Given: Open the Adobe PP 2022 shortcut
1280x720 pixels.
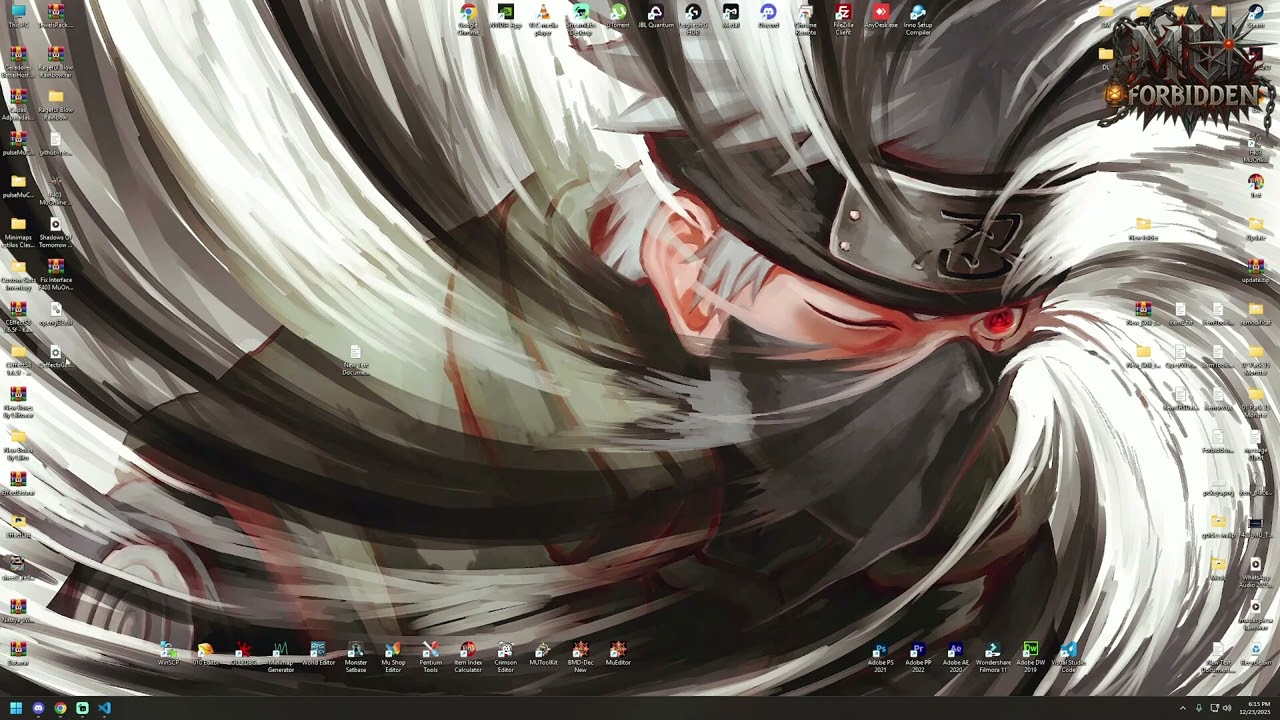Looking at the screenshot, I should click(918, 657).
